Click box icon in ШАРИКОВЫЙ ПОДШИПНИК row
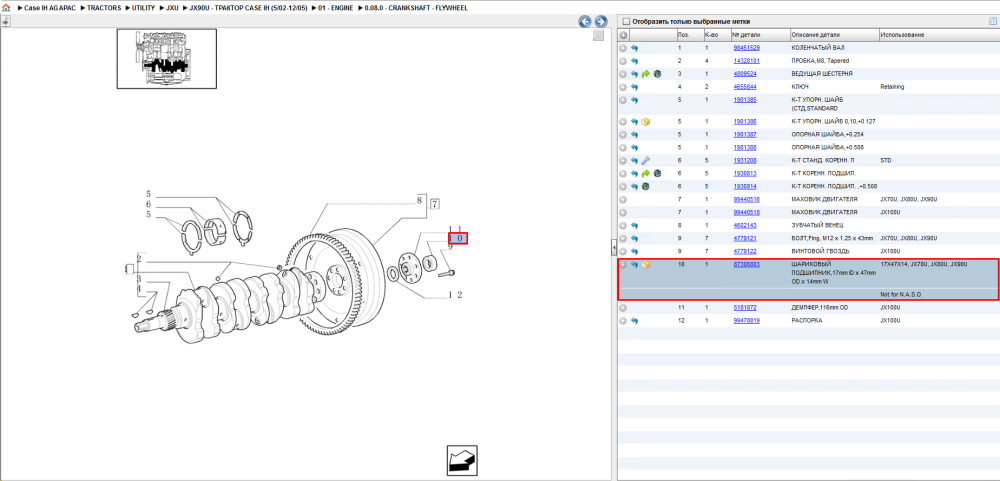 click(645, 264)
